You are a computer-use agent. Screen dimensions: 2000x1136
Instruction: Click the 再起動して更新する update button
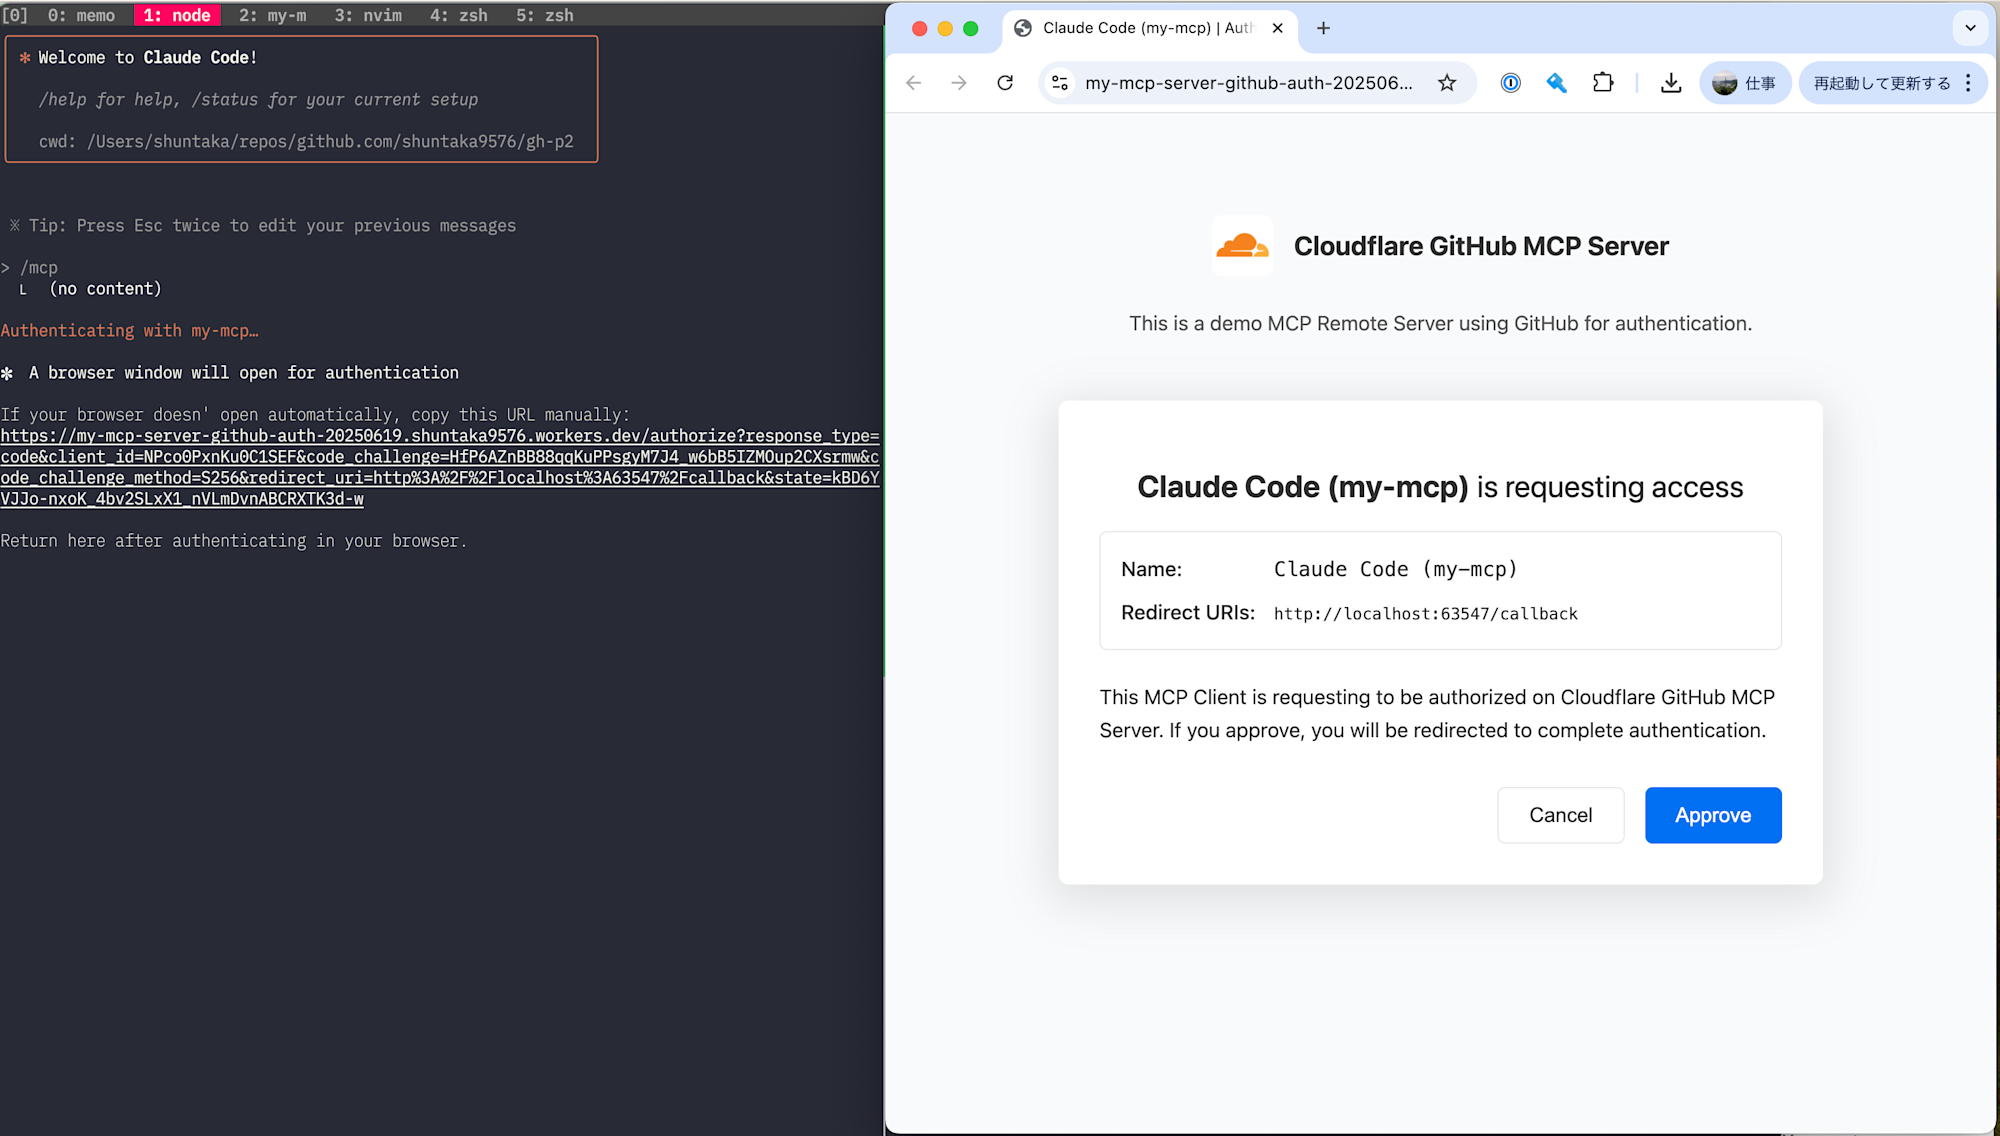pyautogui.click(x=1881, y=83)
